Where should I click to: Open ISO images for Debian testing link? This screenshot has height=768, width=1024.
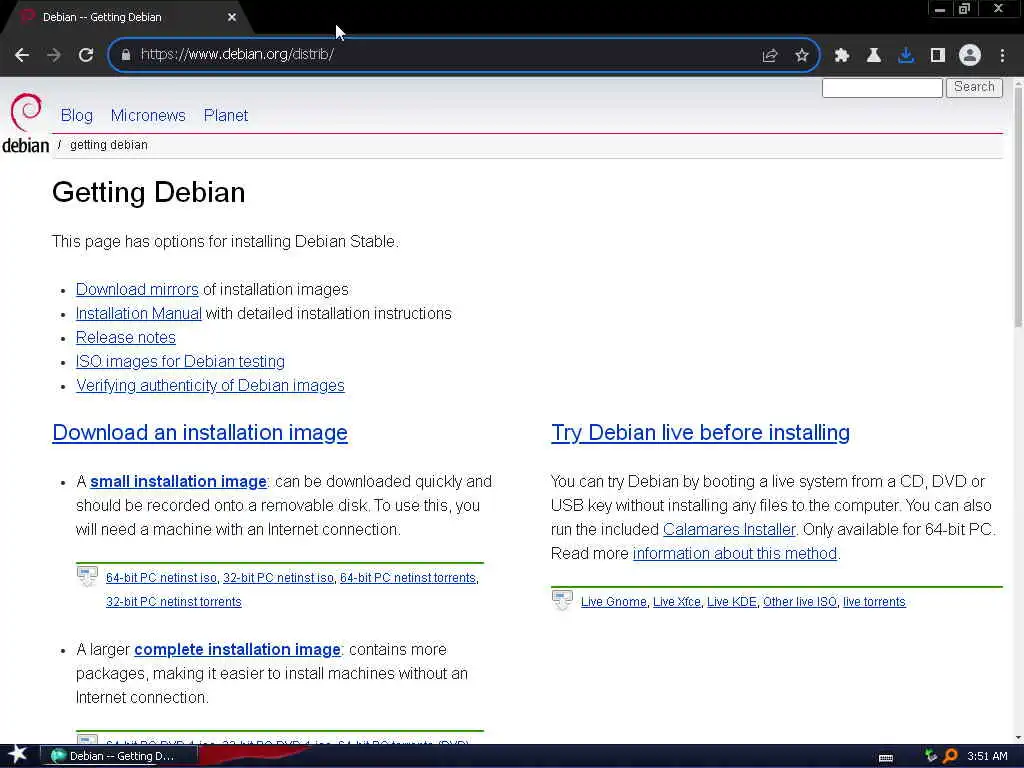click(180, 361)
